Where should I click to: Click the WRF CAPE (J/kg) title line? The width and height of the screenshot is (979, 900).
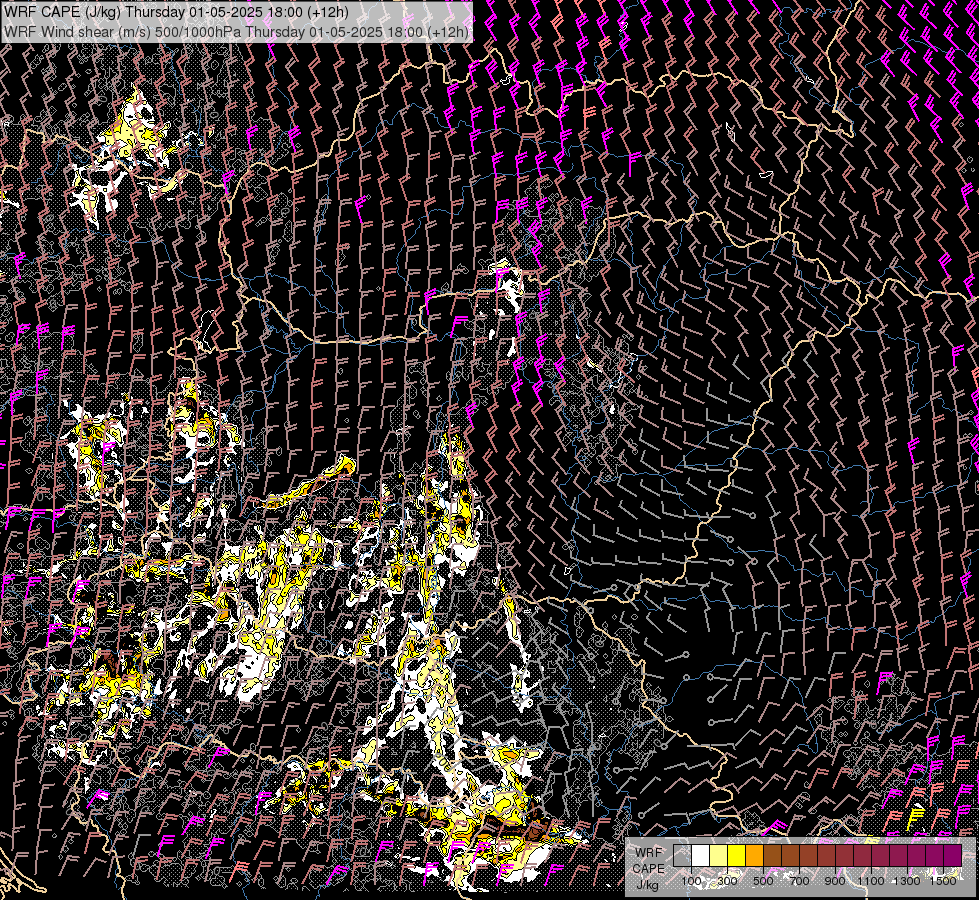click(x=176, y=12)
